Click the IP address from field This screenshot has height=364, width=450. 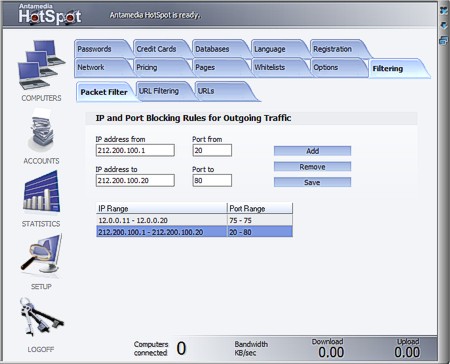click(135, 150)
